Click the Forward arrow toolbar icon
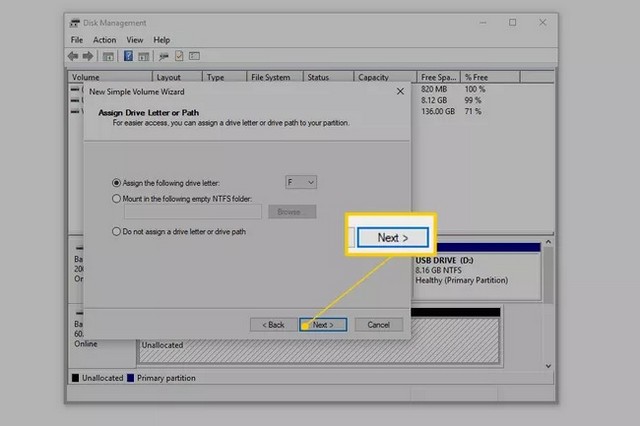 [88, 56]
